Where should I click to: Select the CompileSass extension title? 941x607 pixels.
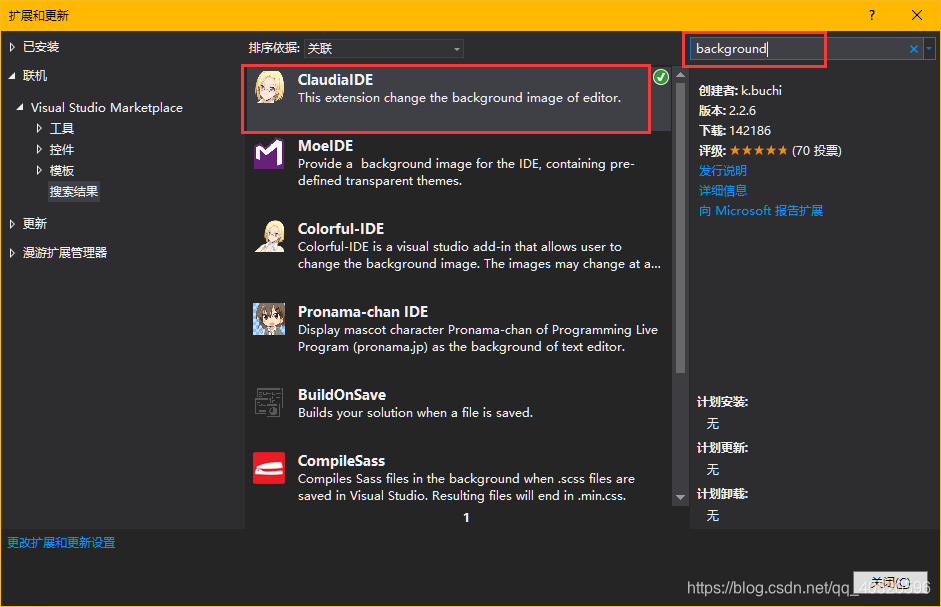(341, 461)
